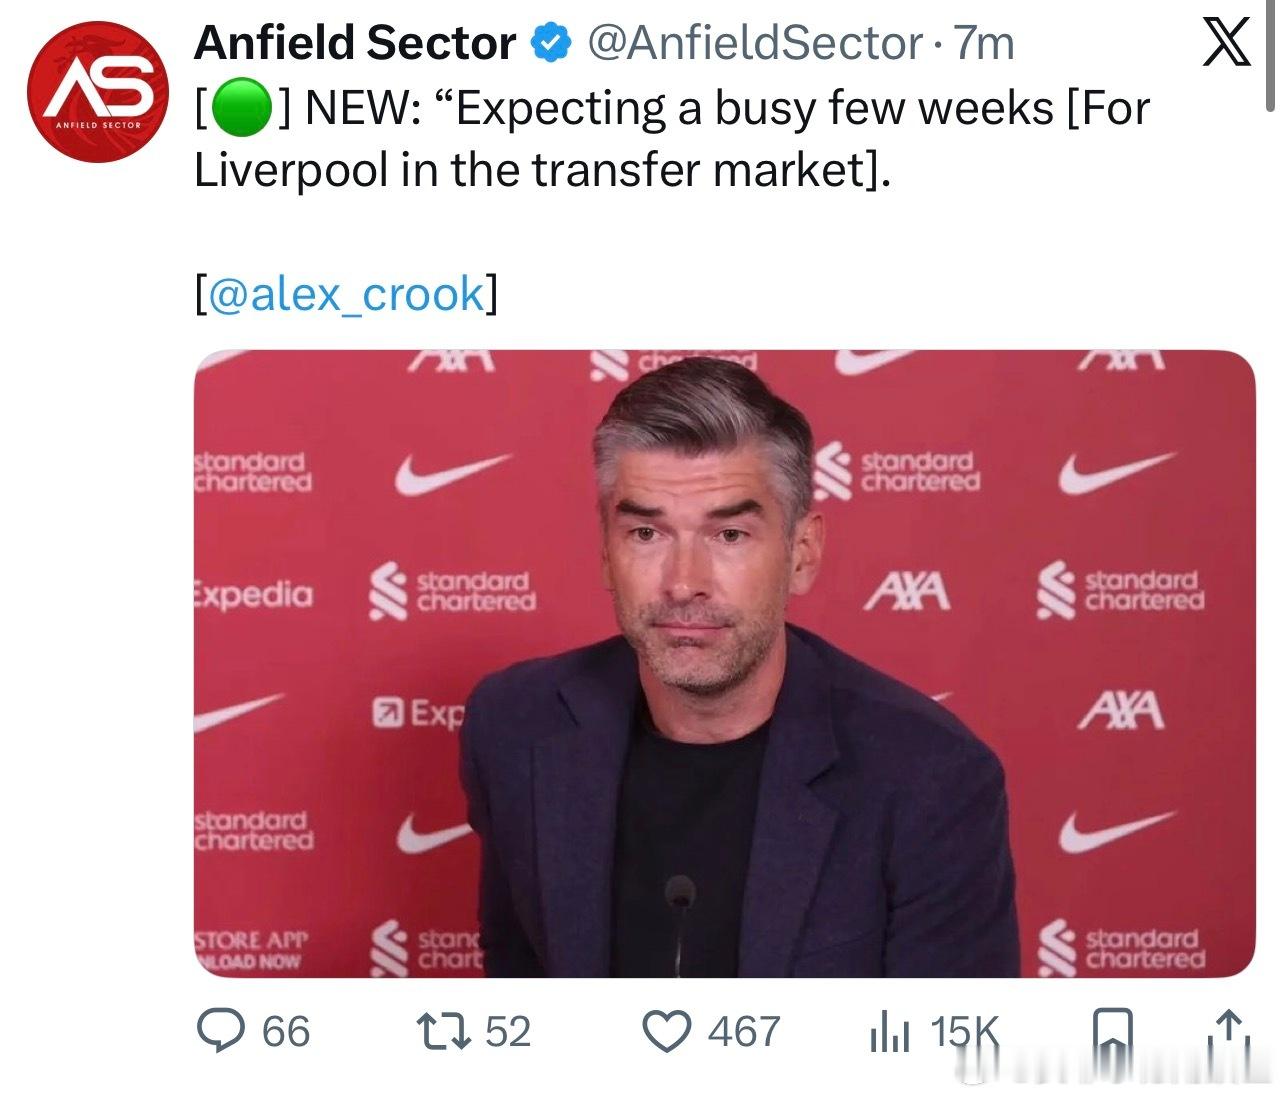Click the X logo icon

coord(1226,43)
